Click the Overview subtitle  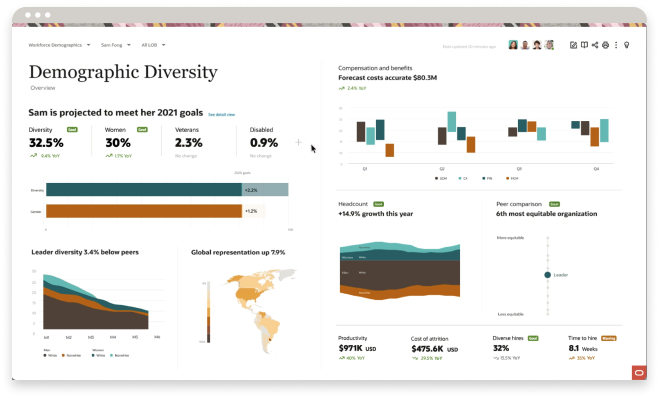(x=43, y=88)
